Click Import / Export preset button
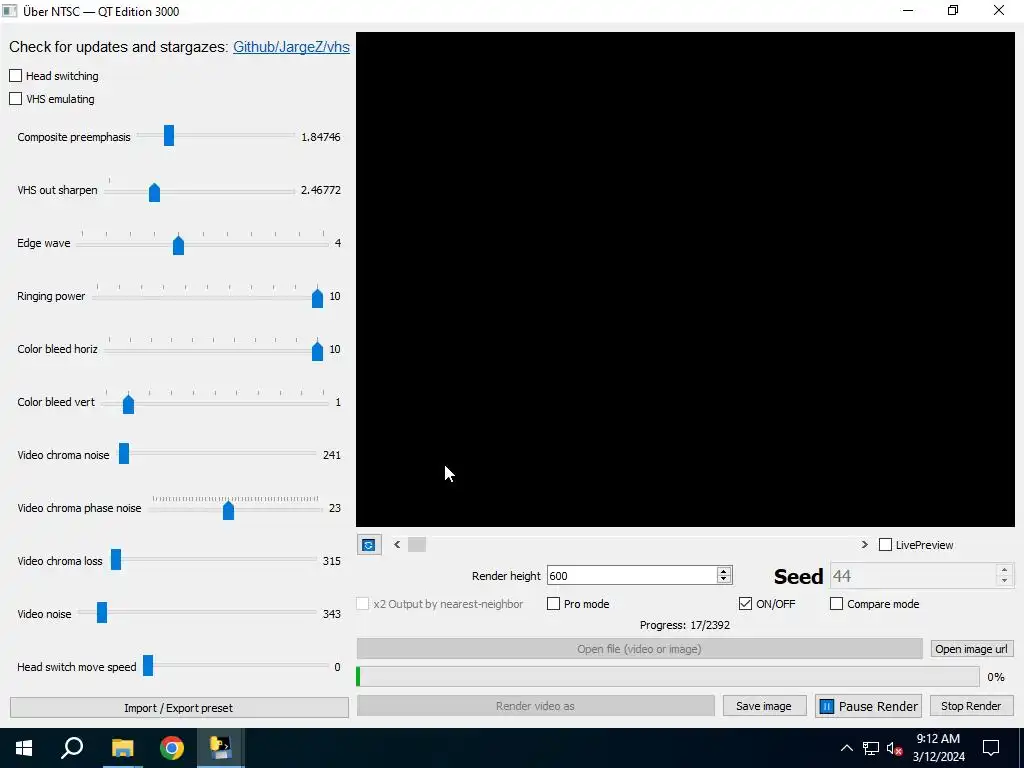1024x768 pixels. tap(179, 708)
